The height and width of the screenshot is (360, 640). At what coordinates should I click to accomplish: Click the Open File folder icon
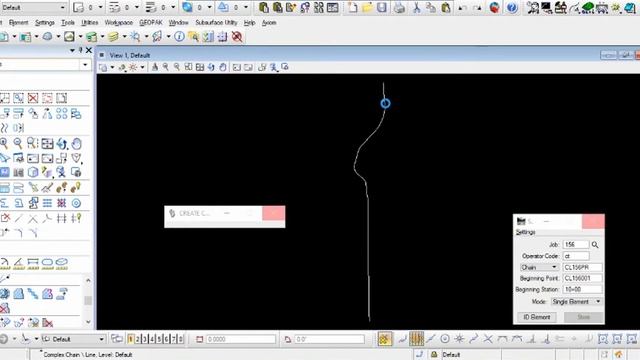pos(367,7)
